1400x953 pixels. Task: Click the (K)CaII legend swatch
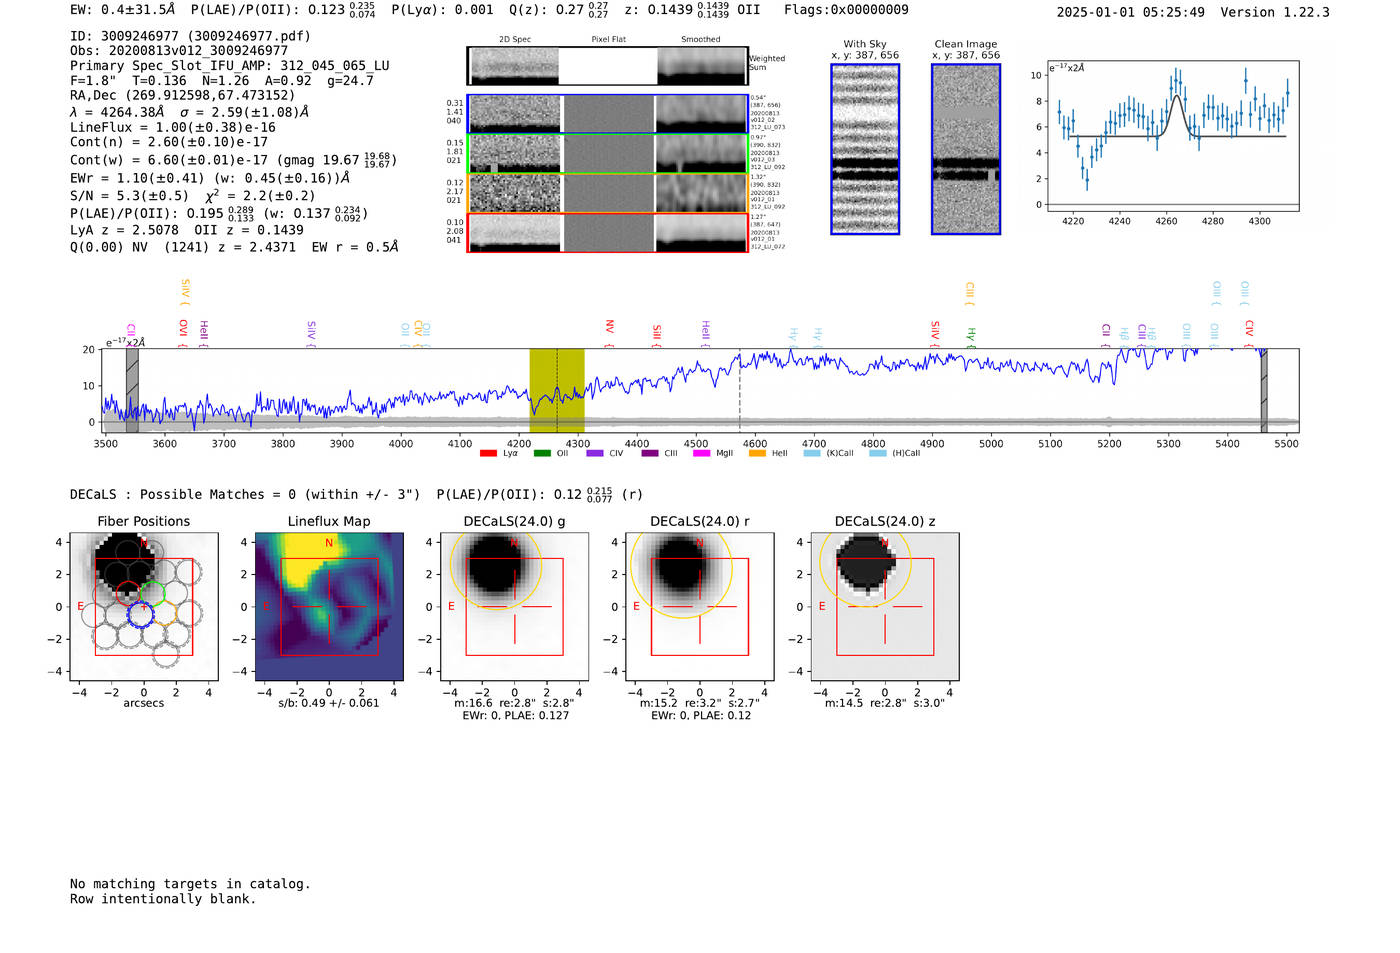point(812,453)
